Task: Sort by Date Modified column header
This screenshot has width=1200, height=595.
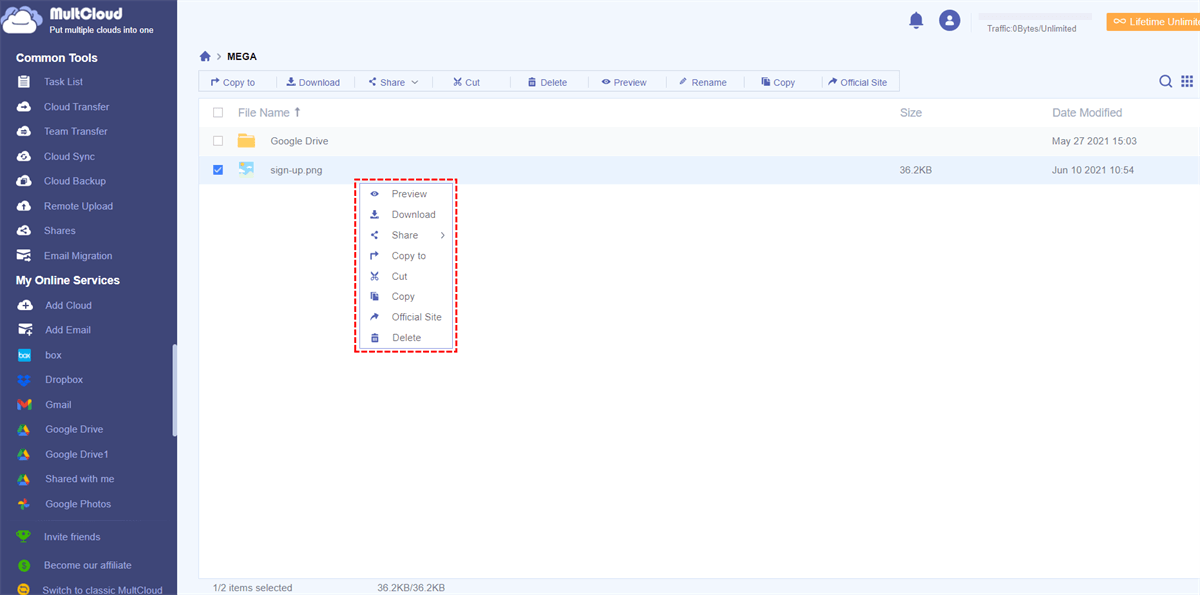Action: coord(1087,113)
